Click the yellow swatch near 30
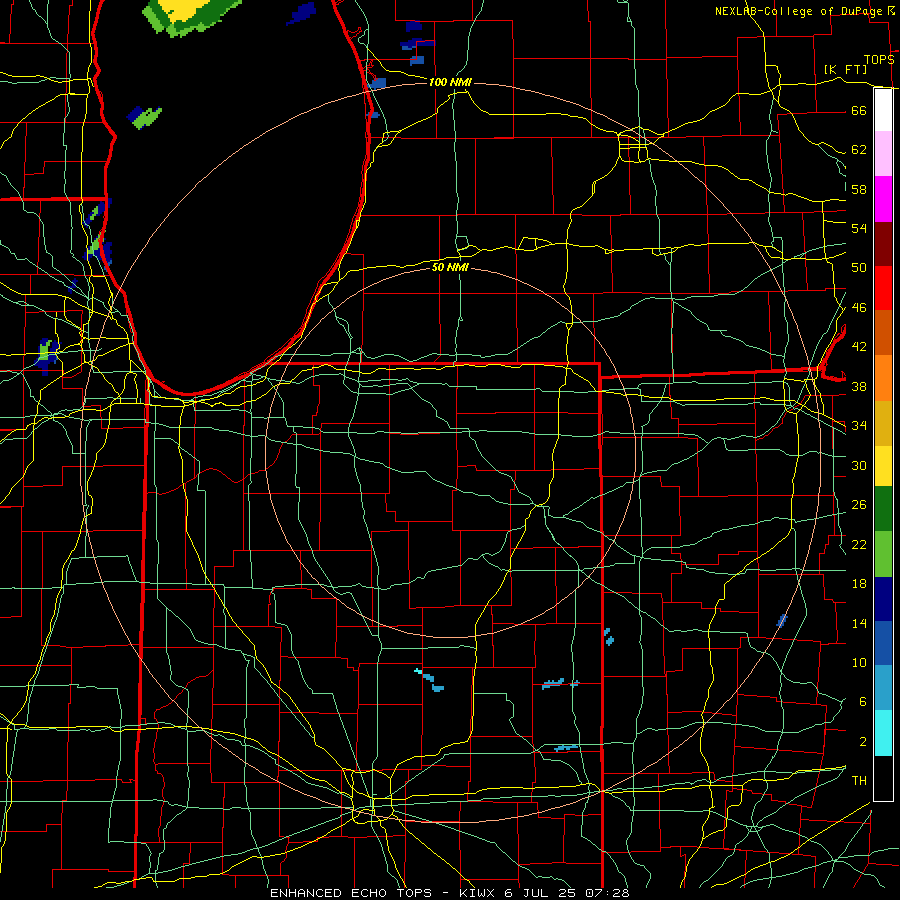 tap(883, 466)
